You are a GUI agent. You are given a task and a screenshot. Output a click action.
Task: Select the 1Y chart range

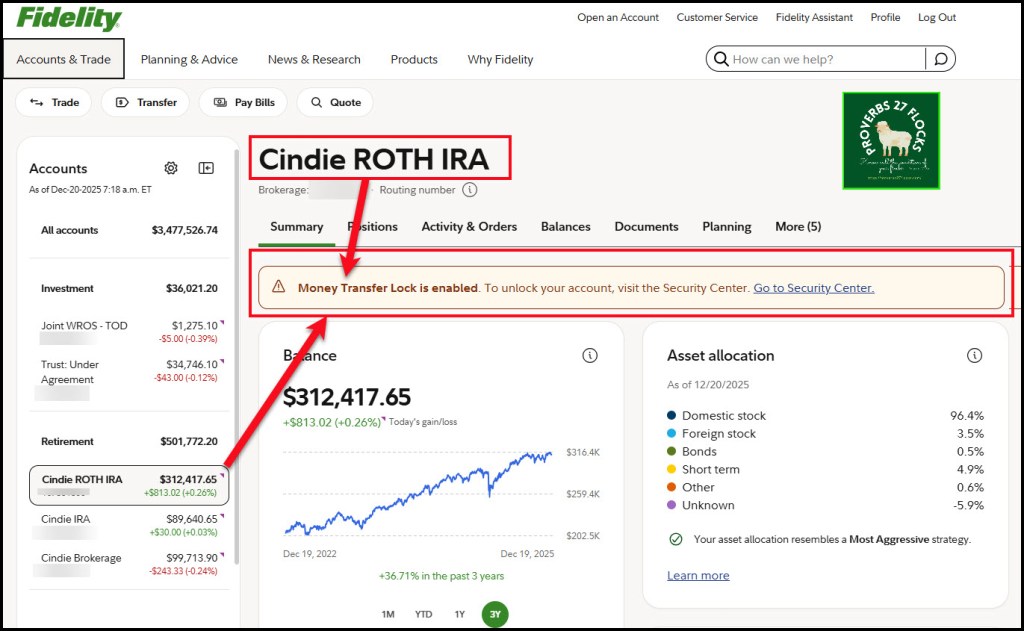(459, 614)
